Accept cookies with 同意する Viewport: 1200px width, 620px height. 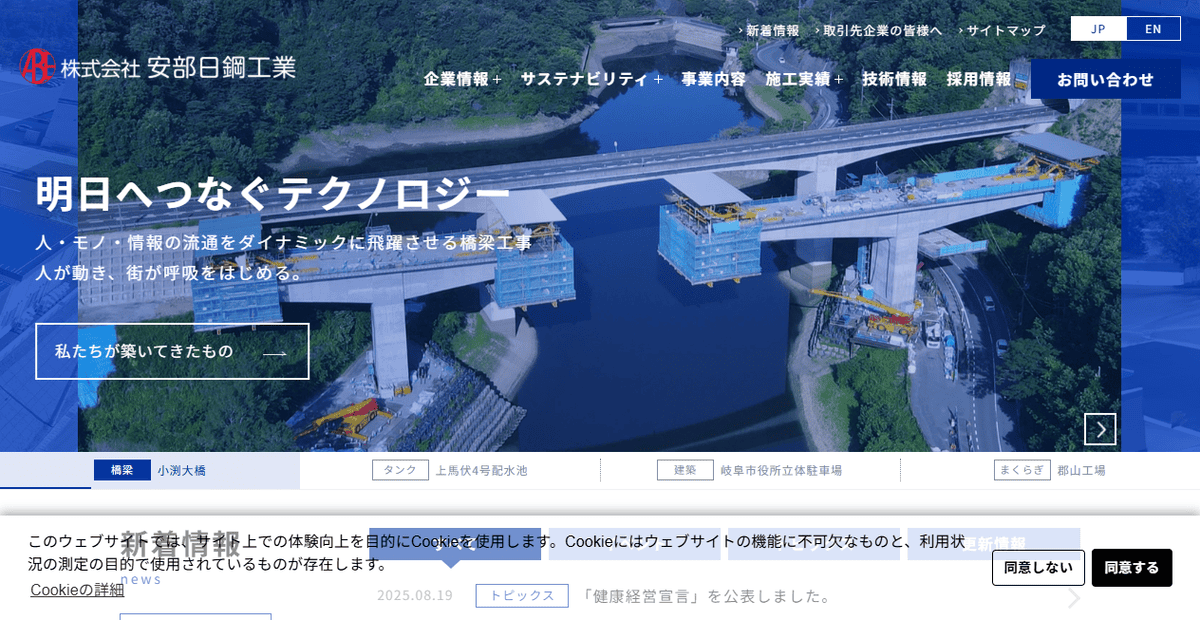[1132, 567]
